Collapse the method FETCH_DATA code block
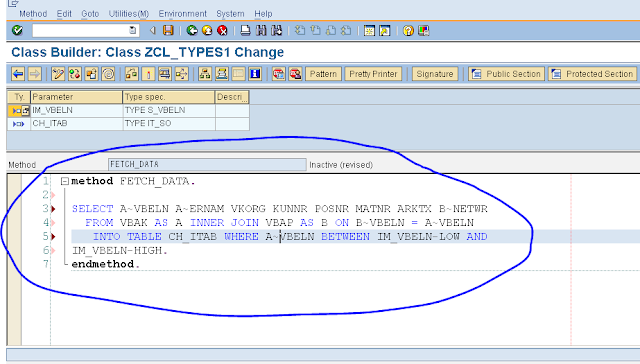640x364 pixels. coord(64,181)
